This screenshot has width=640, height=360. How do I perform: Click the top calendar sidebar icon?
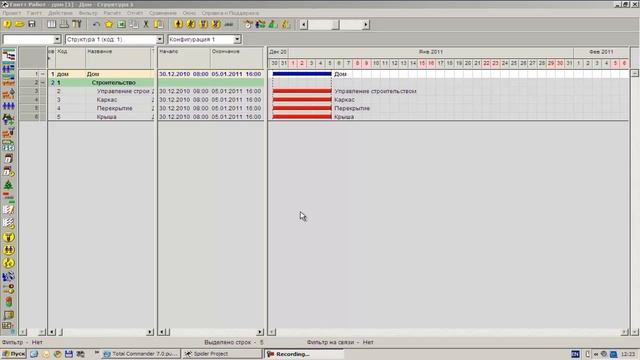point(8,159)
